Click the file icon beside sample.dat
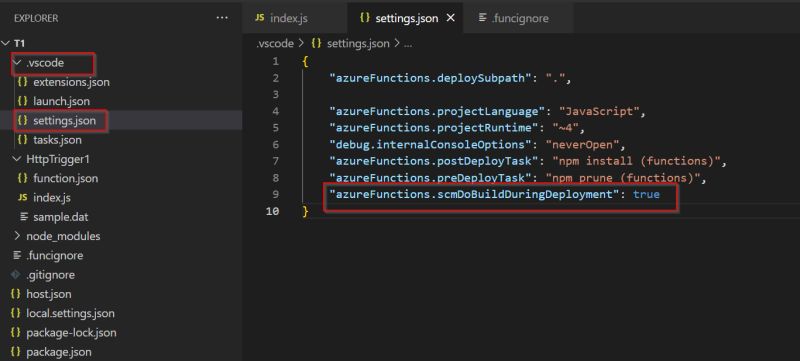Viewport: 800px width, 361px height. pyautogui.click(x=23, y=217)
